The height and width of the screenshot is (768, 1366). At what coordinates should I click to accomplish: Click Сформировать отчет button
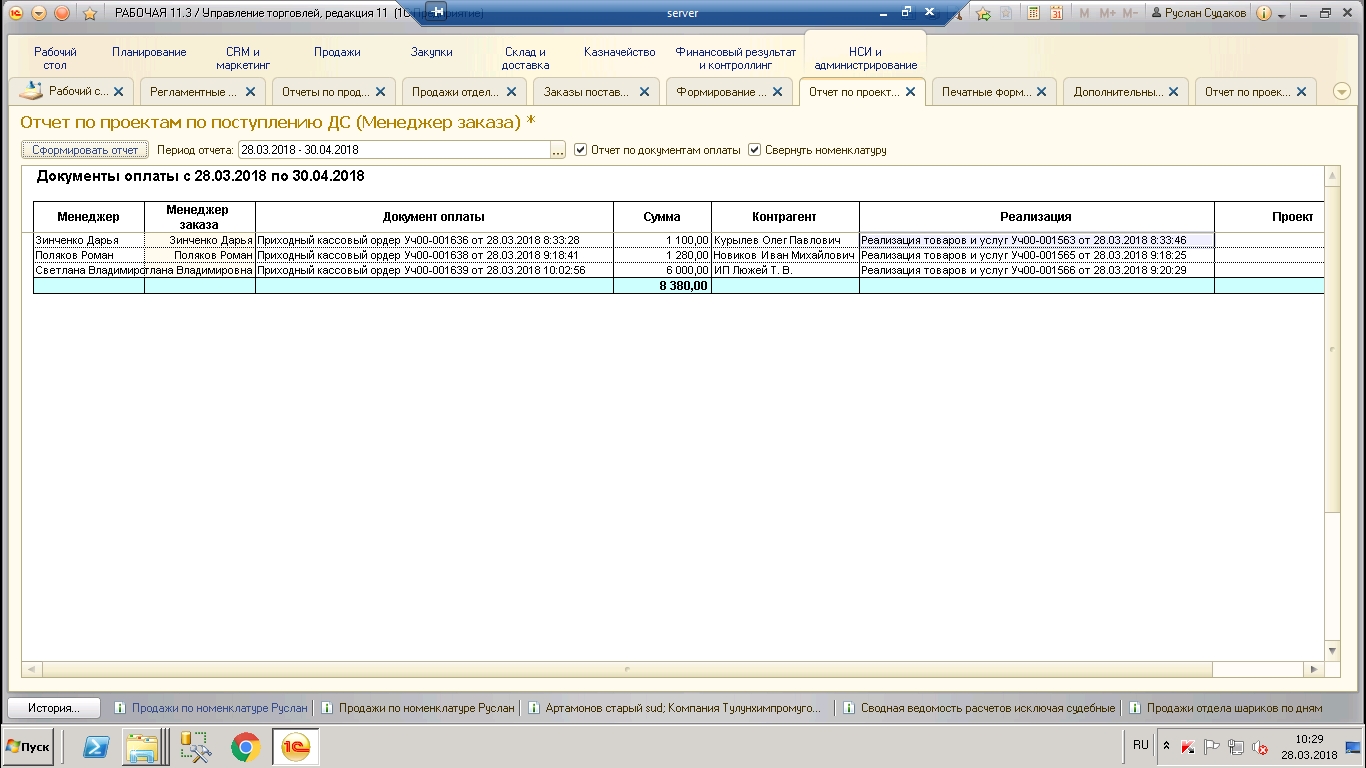[x=85, y=150]
